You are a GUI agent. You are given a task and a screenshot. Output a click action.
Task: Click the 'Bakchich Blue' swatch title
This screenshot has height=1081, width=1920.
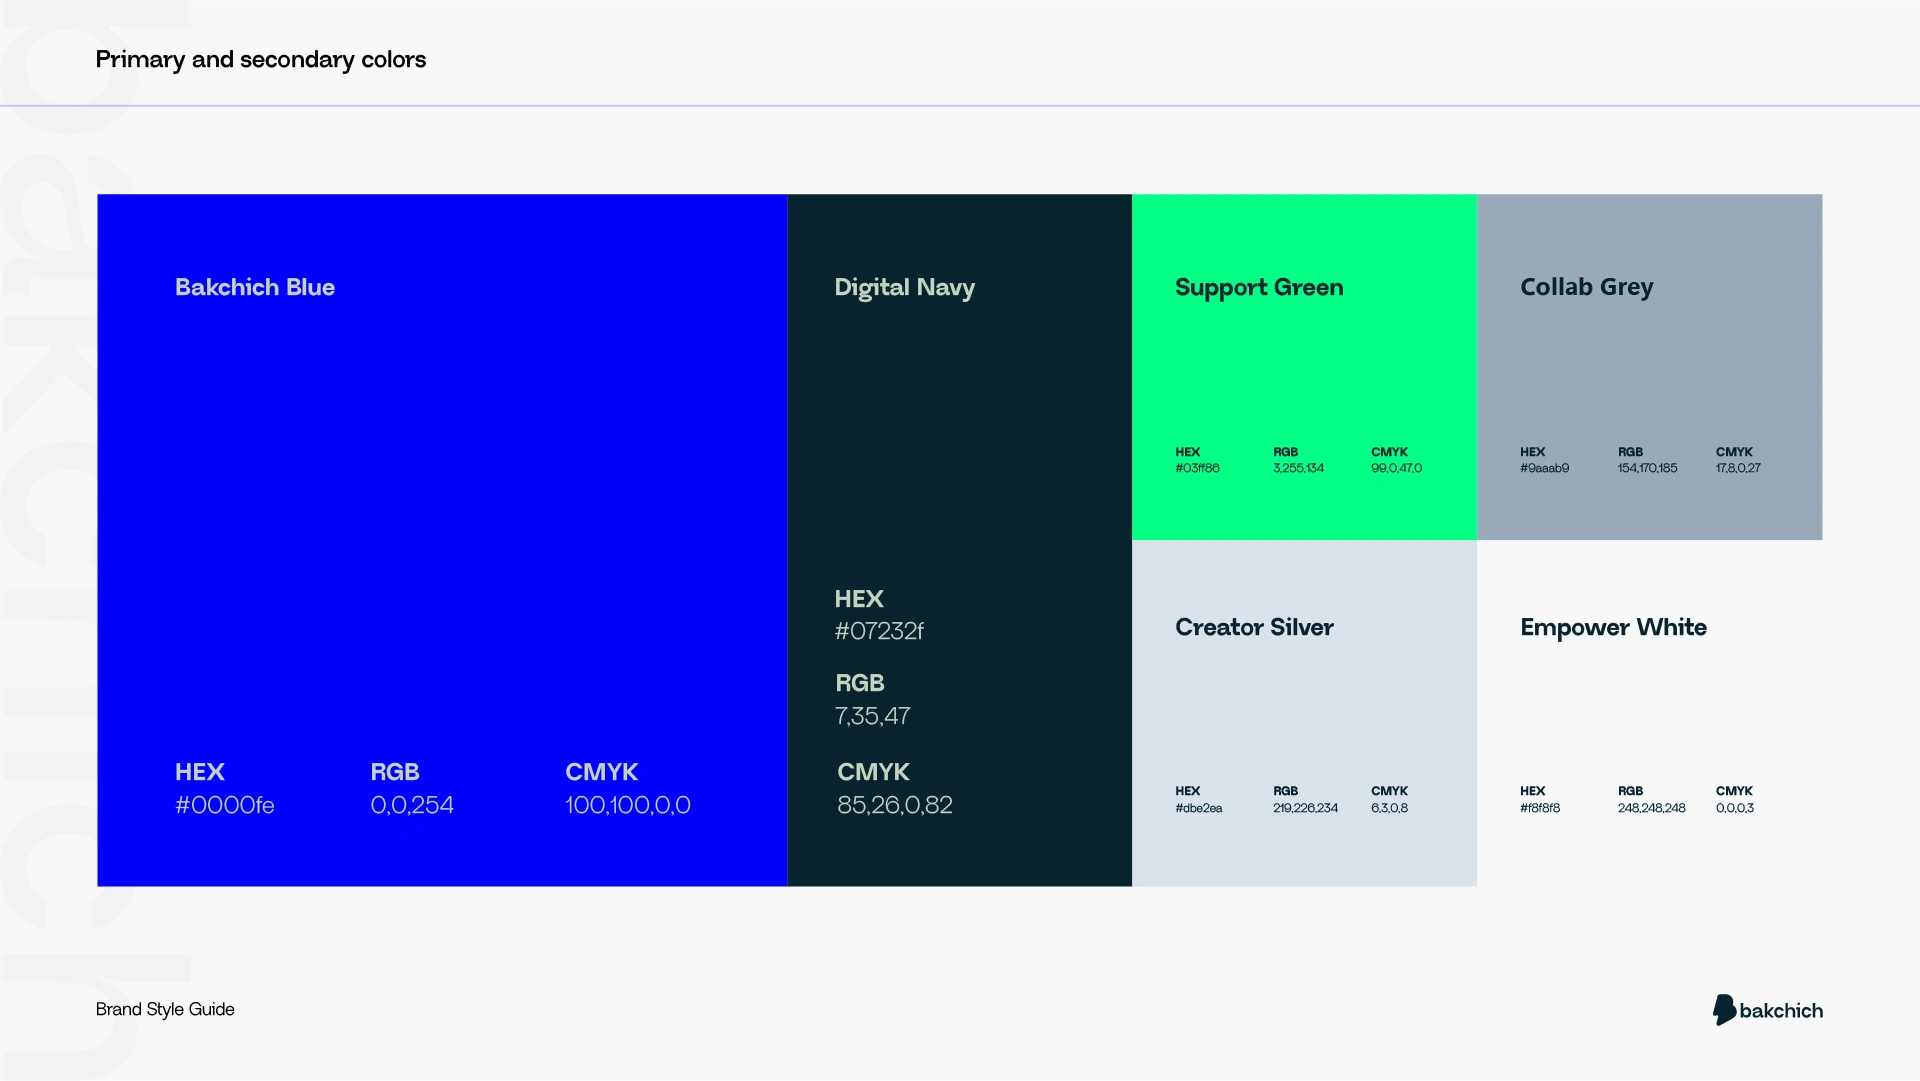(x=255, y=287)
